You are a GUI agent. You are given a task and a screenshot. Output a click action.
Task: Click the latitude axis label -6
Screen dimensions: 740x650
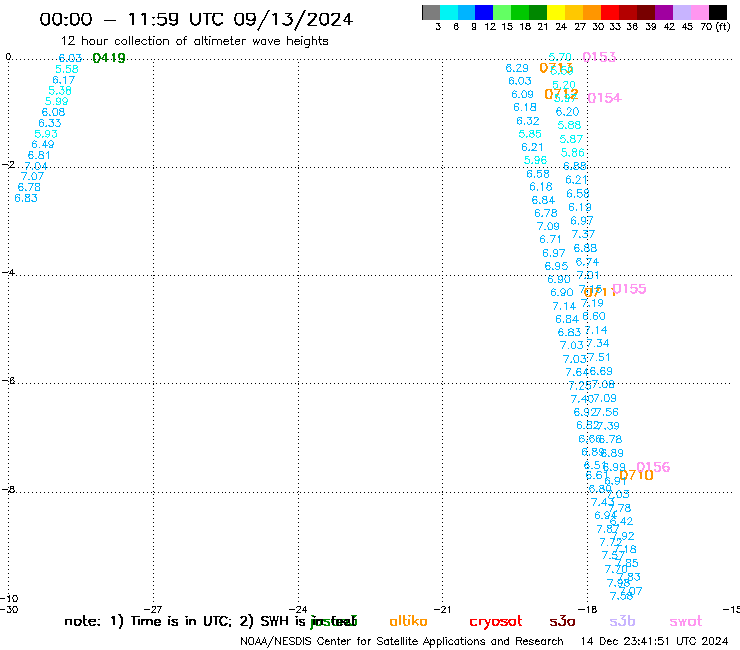click(8, 380)
